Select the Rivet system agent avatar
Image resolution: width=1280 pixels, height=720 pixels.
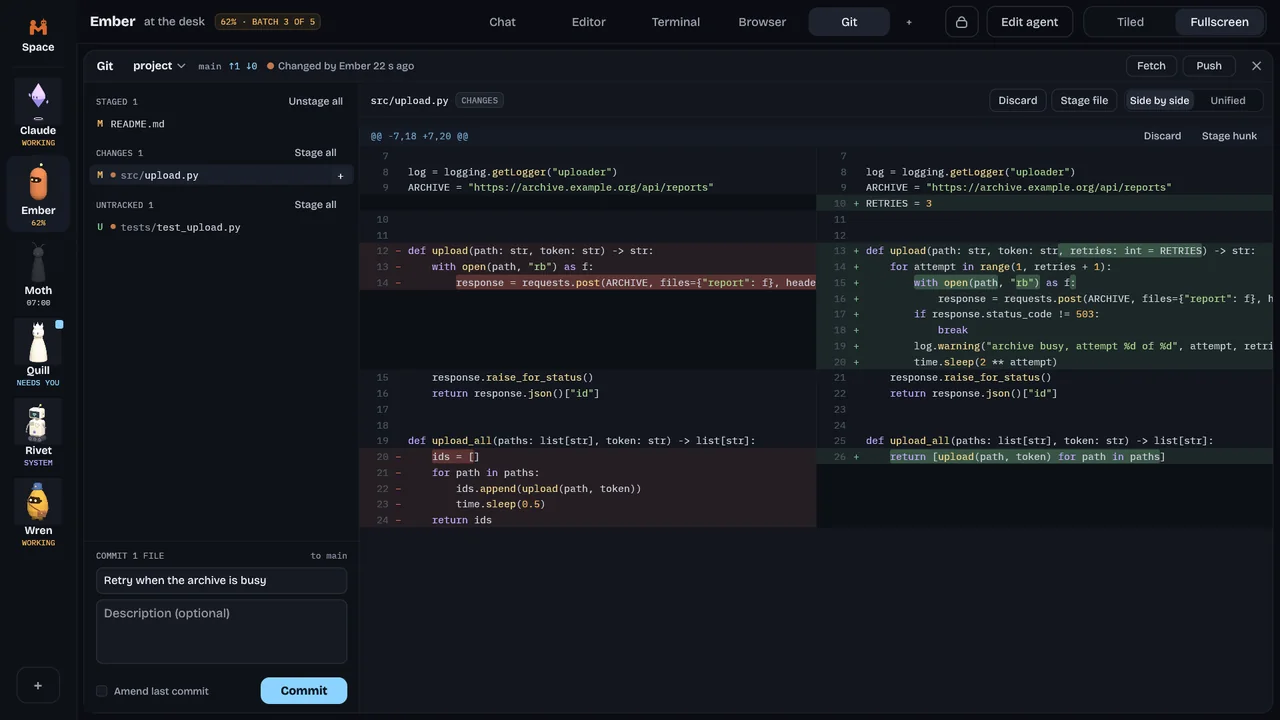(38, 420)
